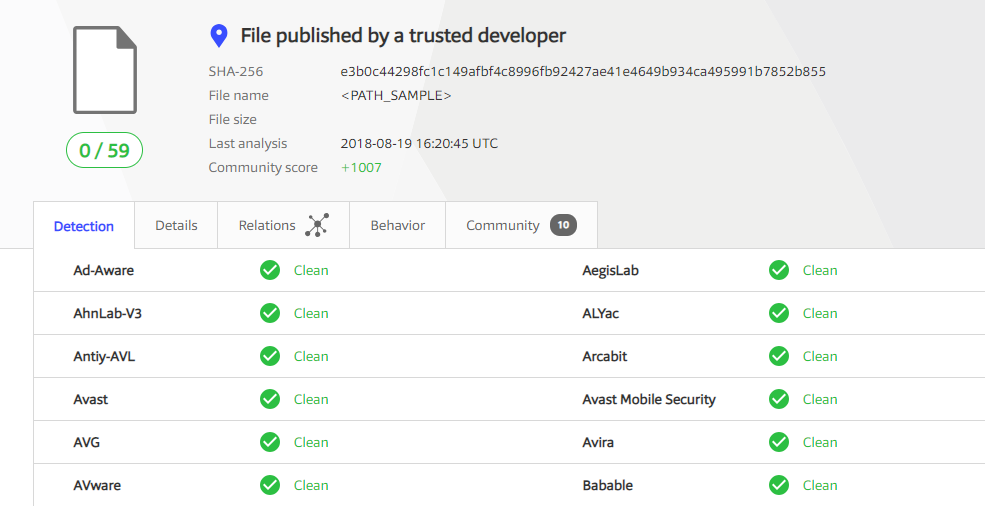
Task: Click the Clean result for Babable
Action: coord(820,485)
